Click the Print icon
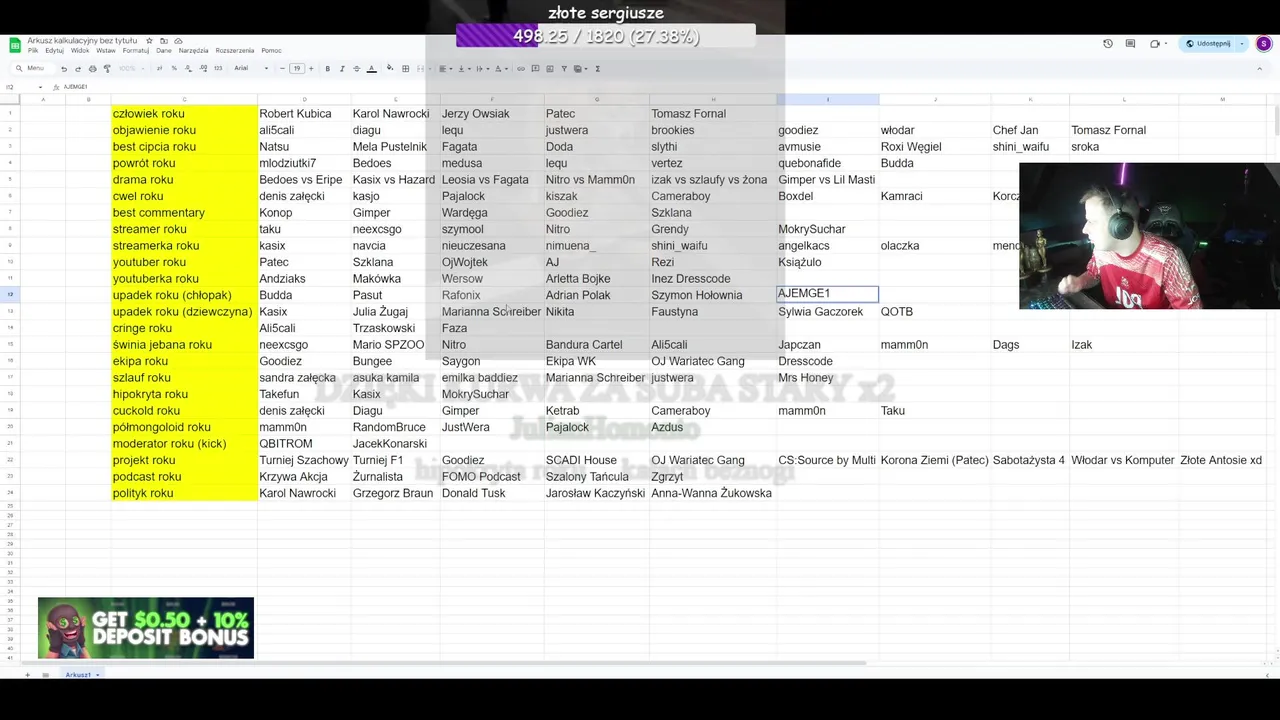 click(x=92, y=69)
